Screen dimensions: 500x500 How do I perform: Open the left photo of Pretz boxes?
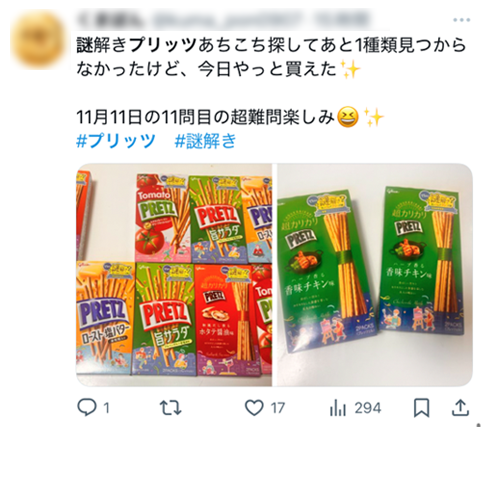coord(174,275)
